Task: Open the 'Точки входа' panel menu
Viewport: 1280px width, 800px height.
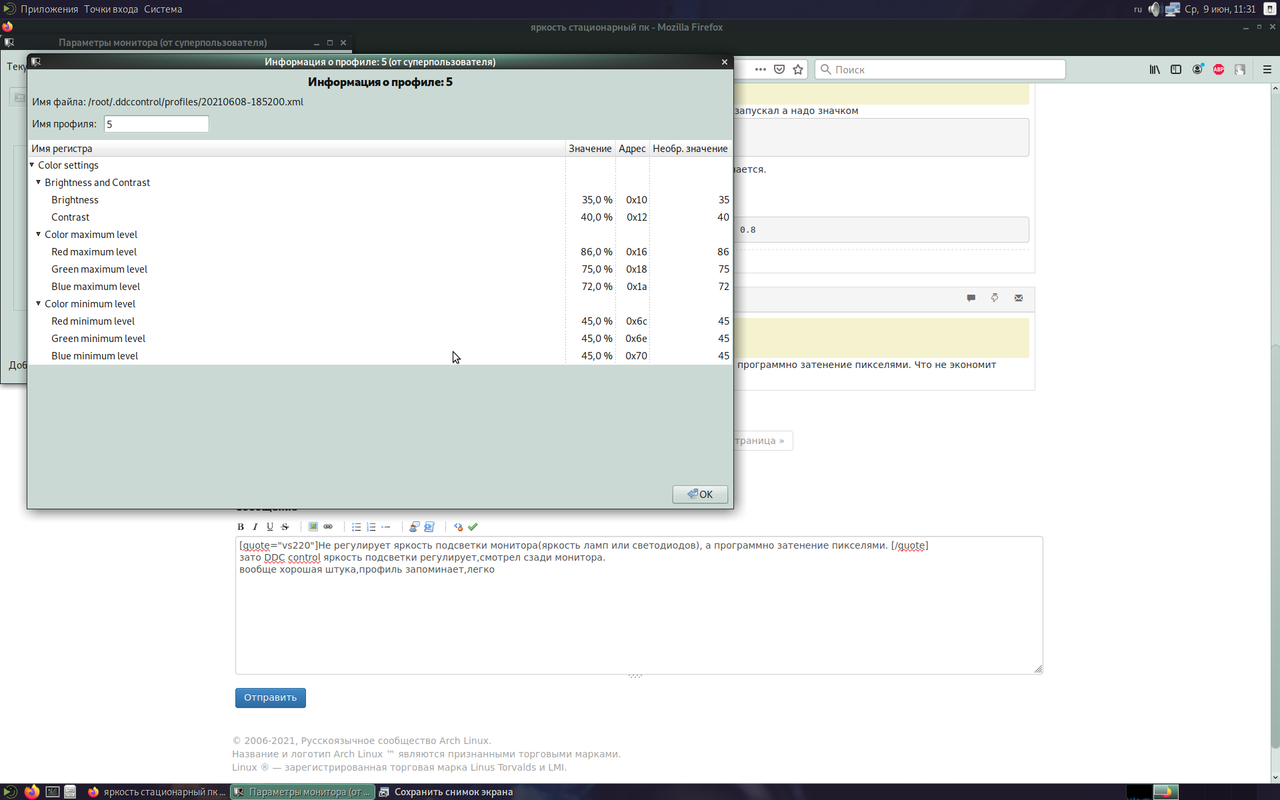Action: 112,9
